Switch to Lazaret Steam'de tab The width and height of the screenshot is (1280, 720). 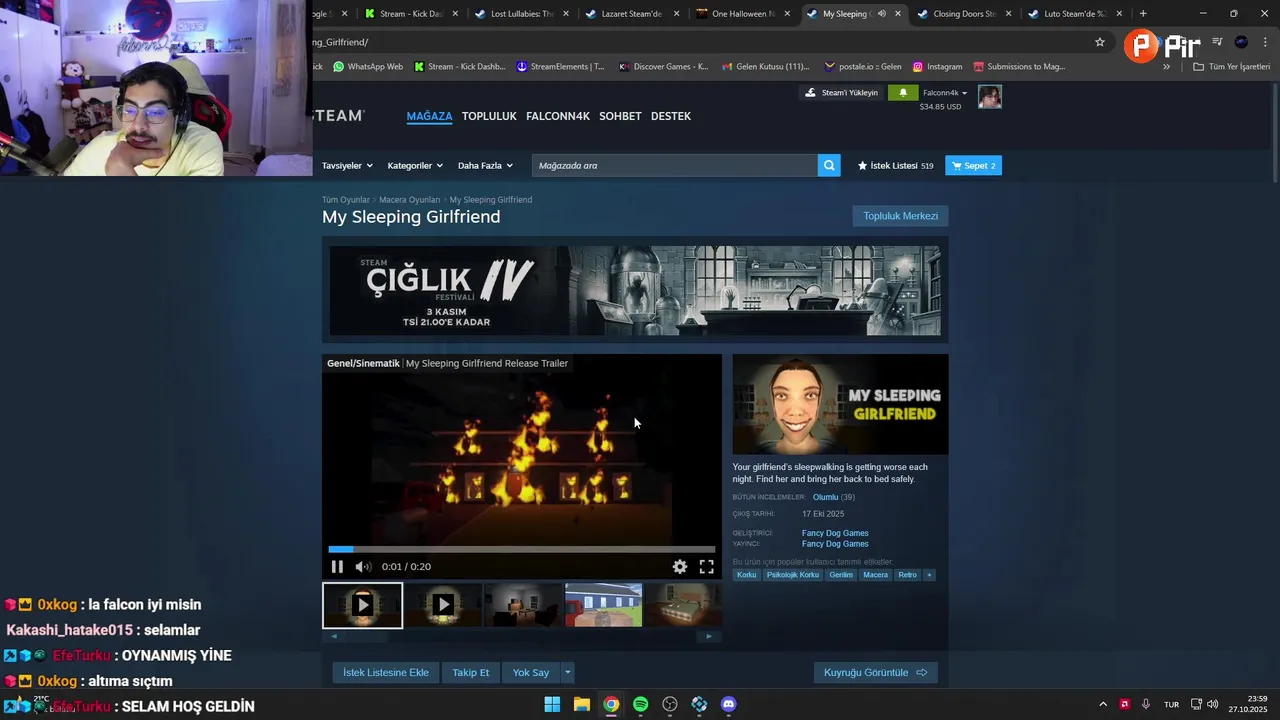pos(633,14)
